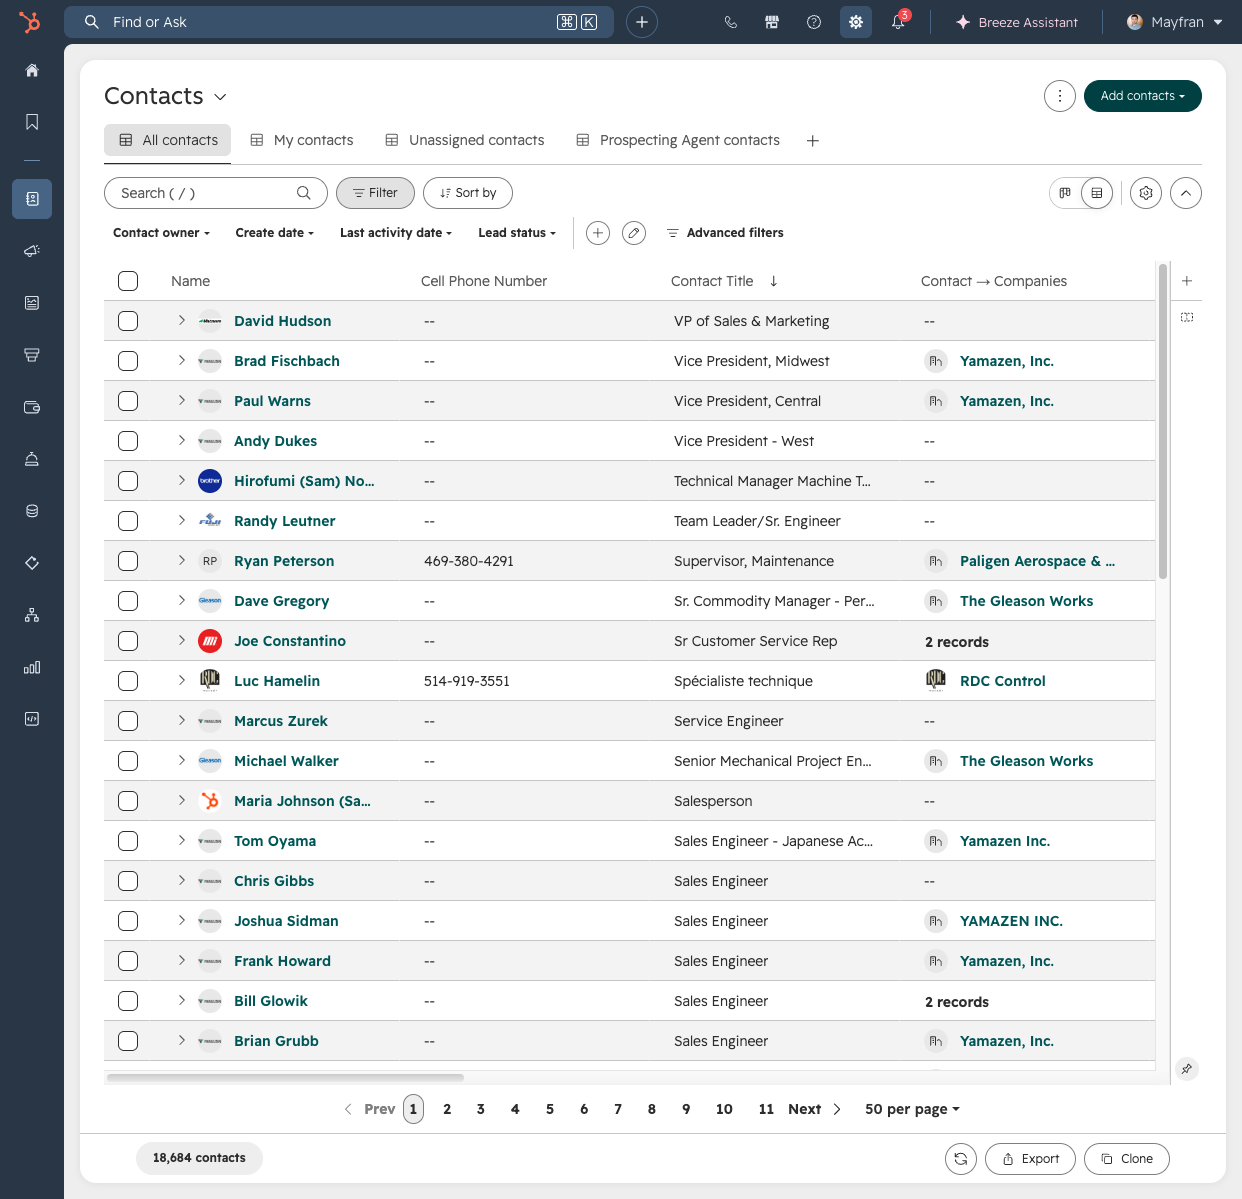Open the Marketplace icon in top bar
1242x1199 pixels.
point(772,22)
